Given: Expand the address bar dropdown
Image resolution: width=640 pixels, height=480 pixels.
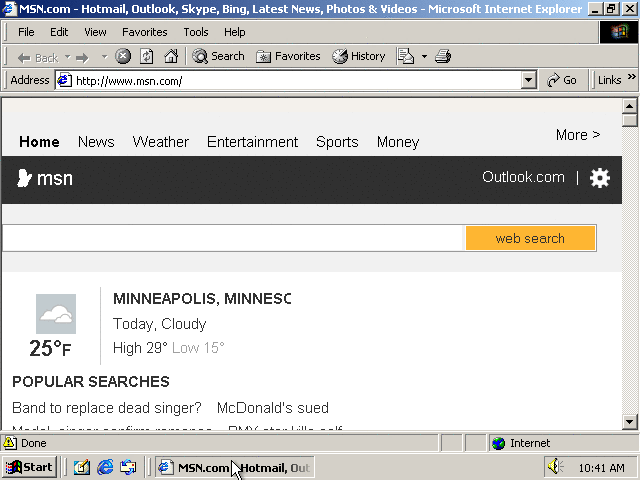Looking at the screenshot, I should 529,80.
